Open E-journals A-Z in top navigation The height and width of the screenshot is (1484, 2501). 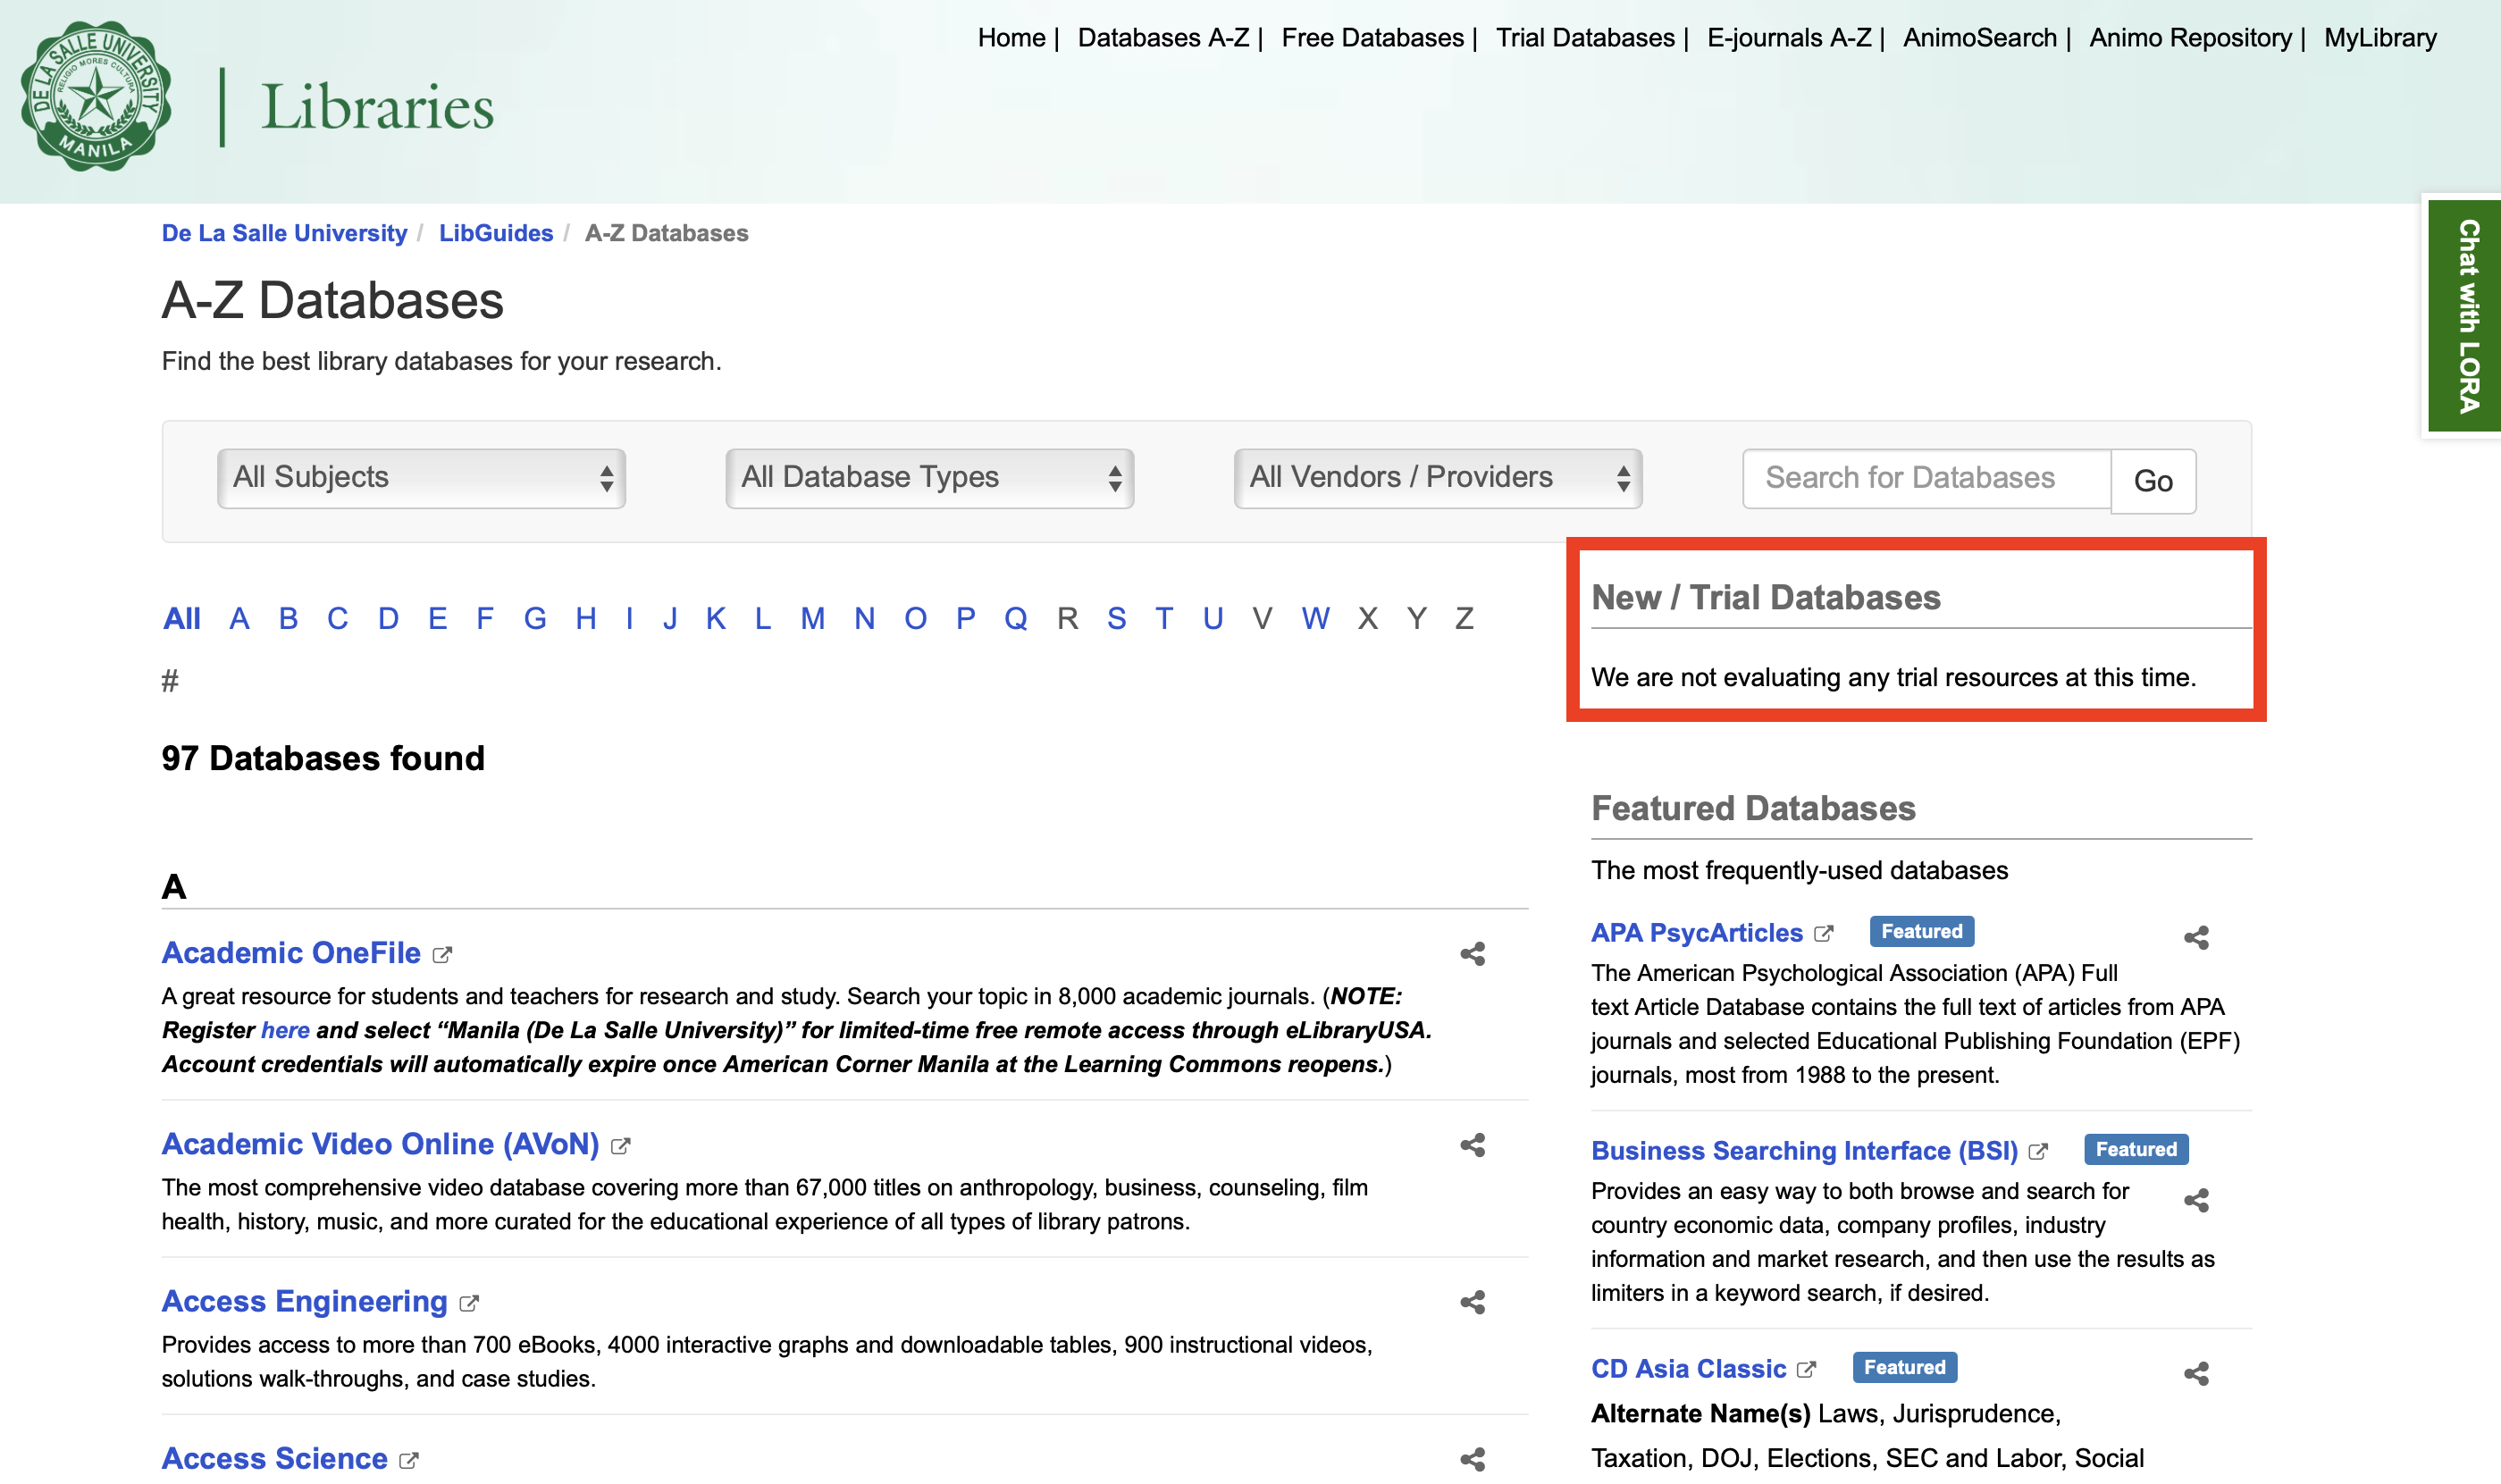pyautogui.click(x=1789, y=38)
